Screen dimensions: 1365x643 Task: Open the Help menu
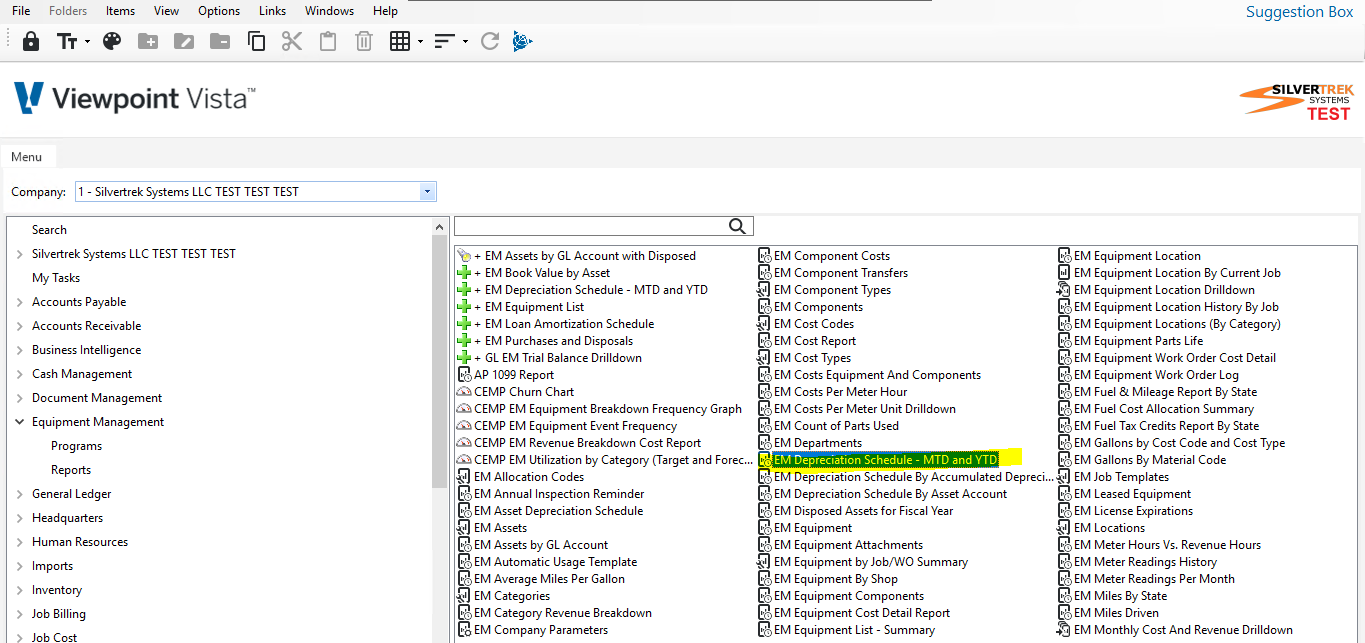pyautogui.click(x=385, y=11)
